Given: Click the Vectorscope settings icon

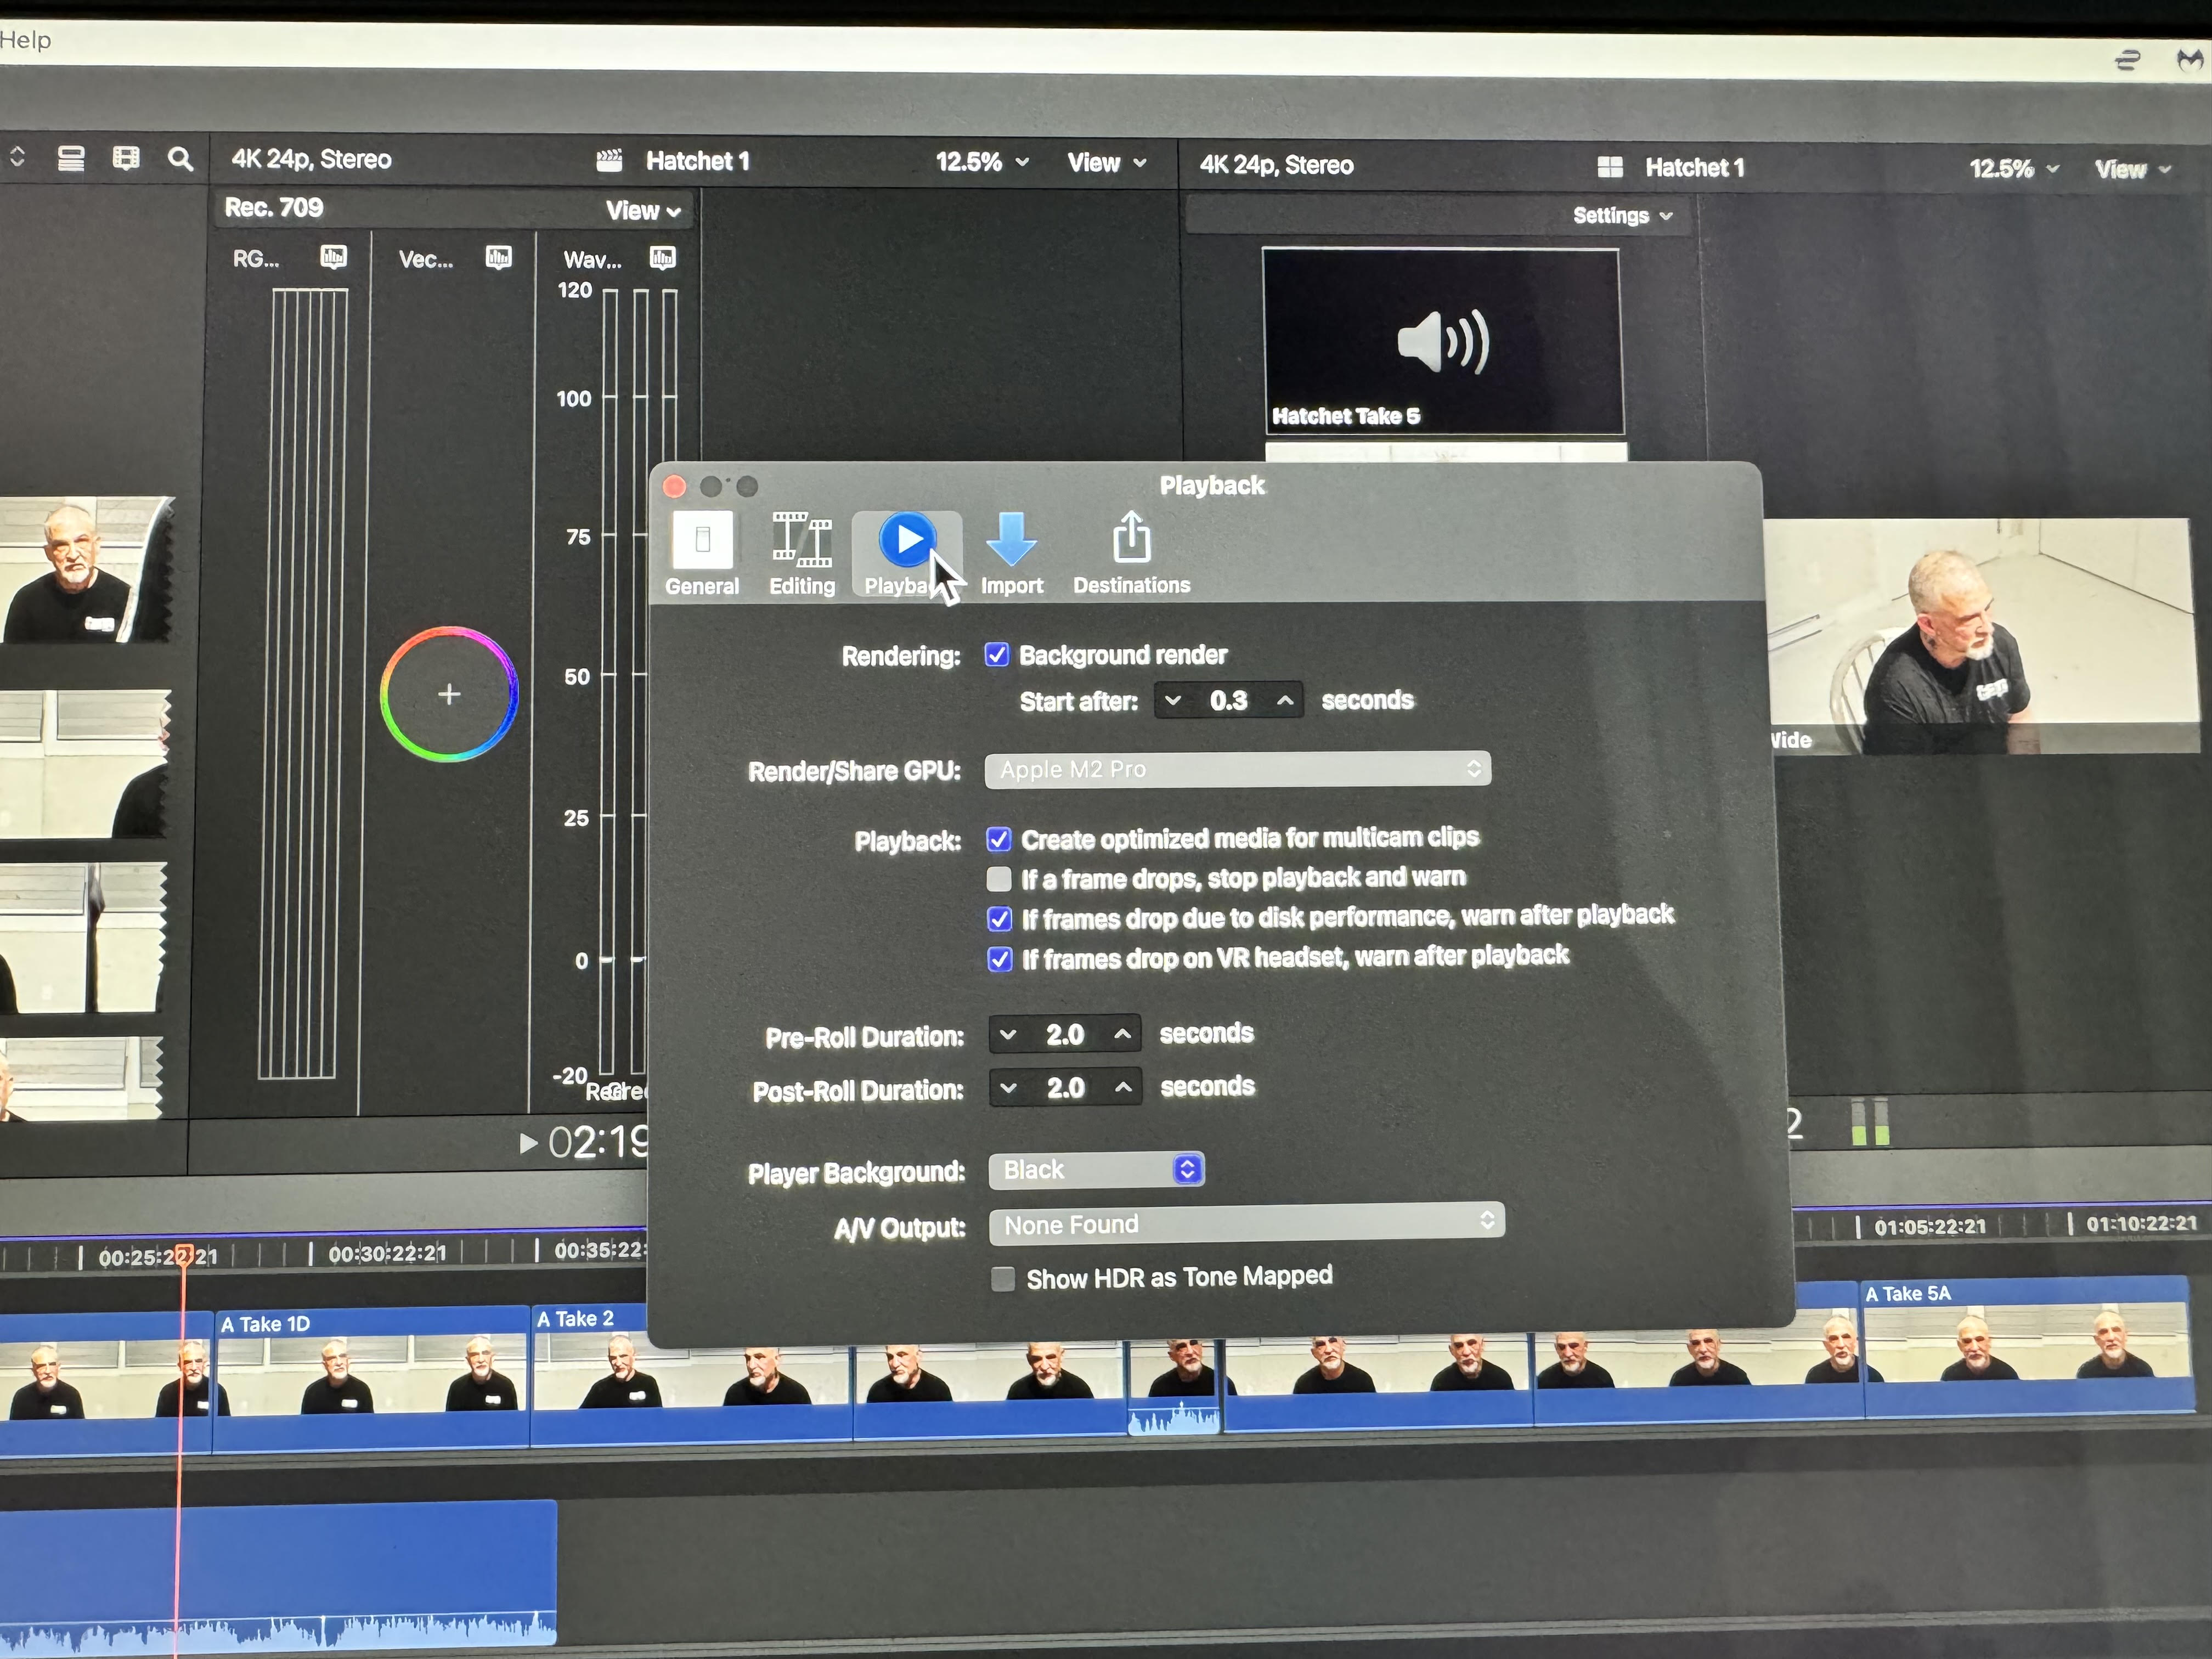Looking at the screenshot, I should (498, 258).
